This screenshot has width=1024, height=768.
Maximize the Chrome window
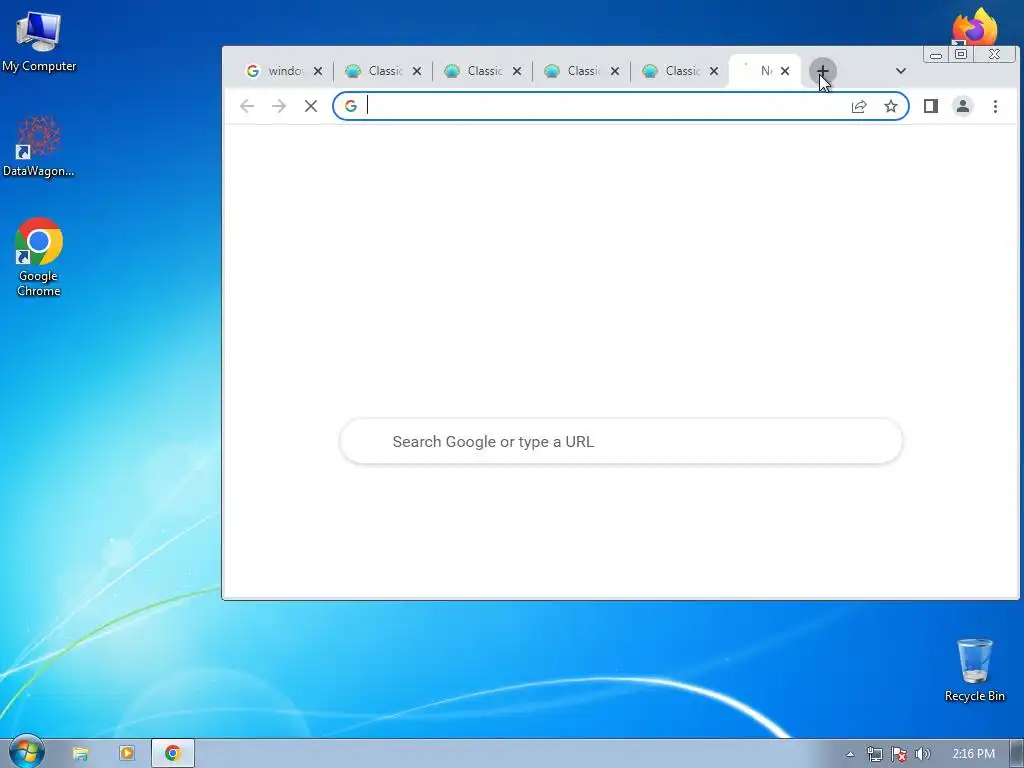tap(961, 55)
